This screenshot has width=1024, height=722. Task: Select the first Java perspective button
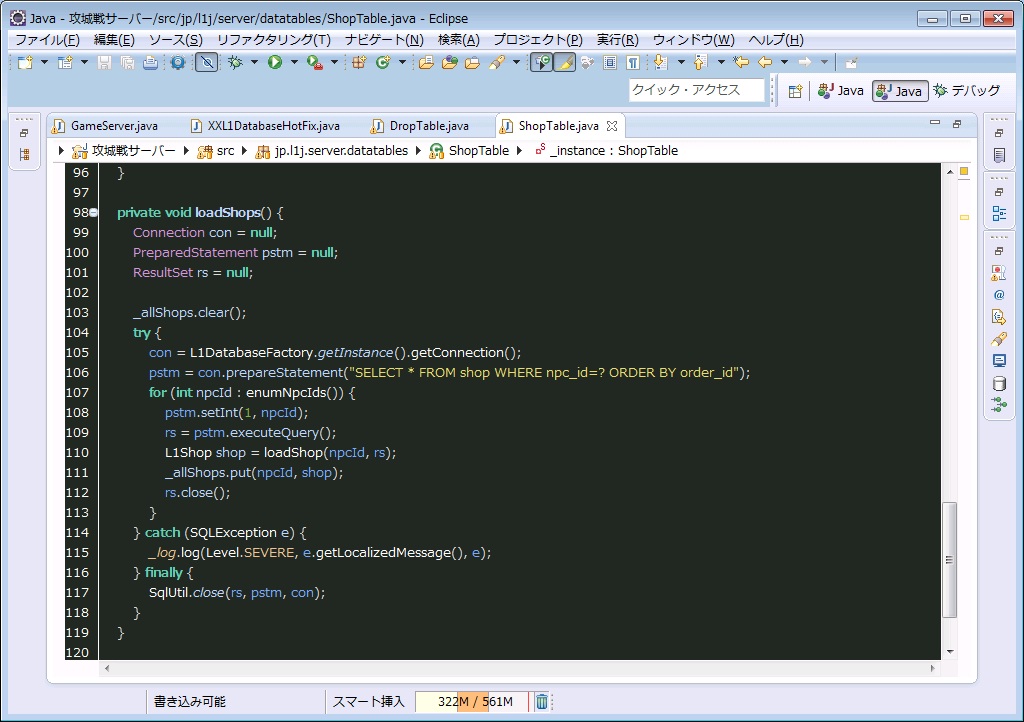[840, 91]
